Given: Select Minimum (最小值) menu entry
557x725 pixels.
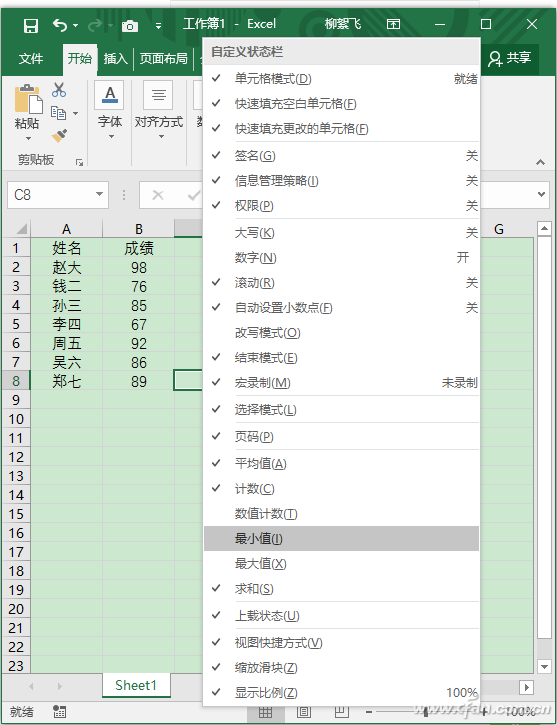Looking at the screenshot, I should click(341, 539).
